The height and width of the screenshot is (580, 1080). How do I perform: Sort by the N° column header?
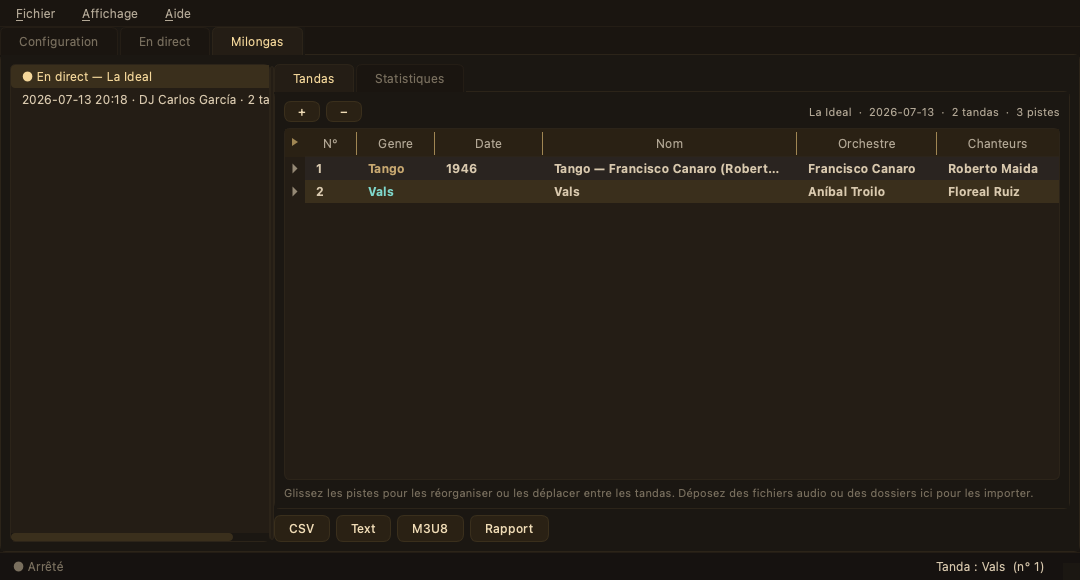point(331,143)
